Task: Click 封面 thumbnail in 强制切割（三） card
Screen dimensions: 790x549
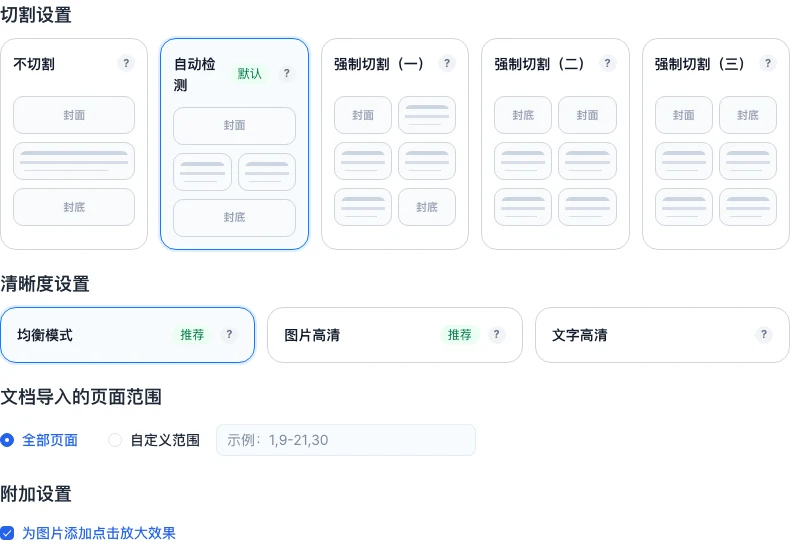Action: click(x=684, y=115)
